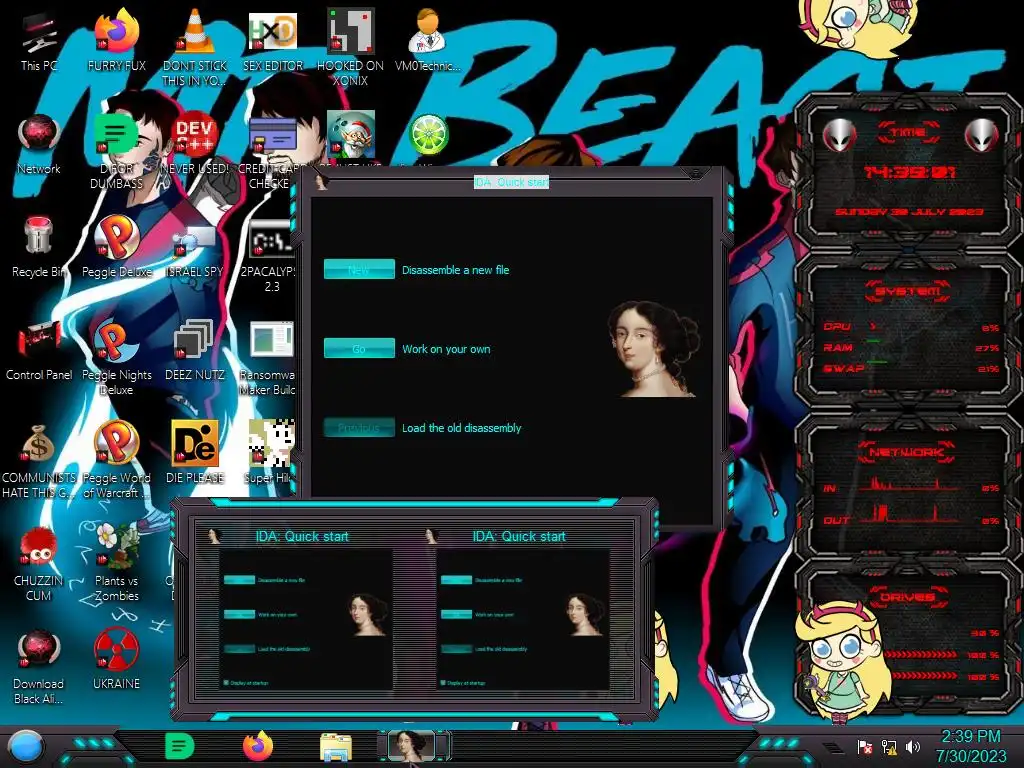
Task: Click the SUNDAY 30 JULY 2023 date text
Action: point(908,212)
